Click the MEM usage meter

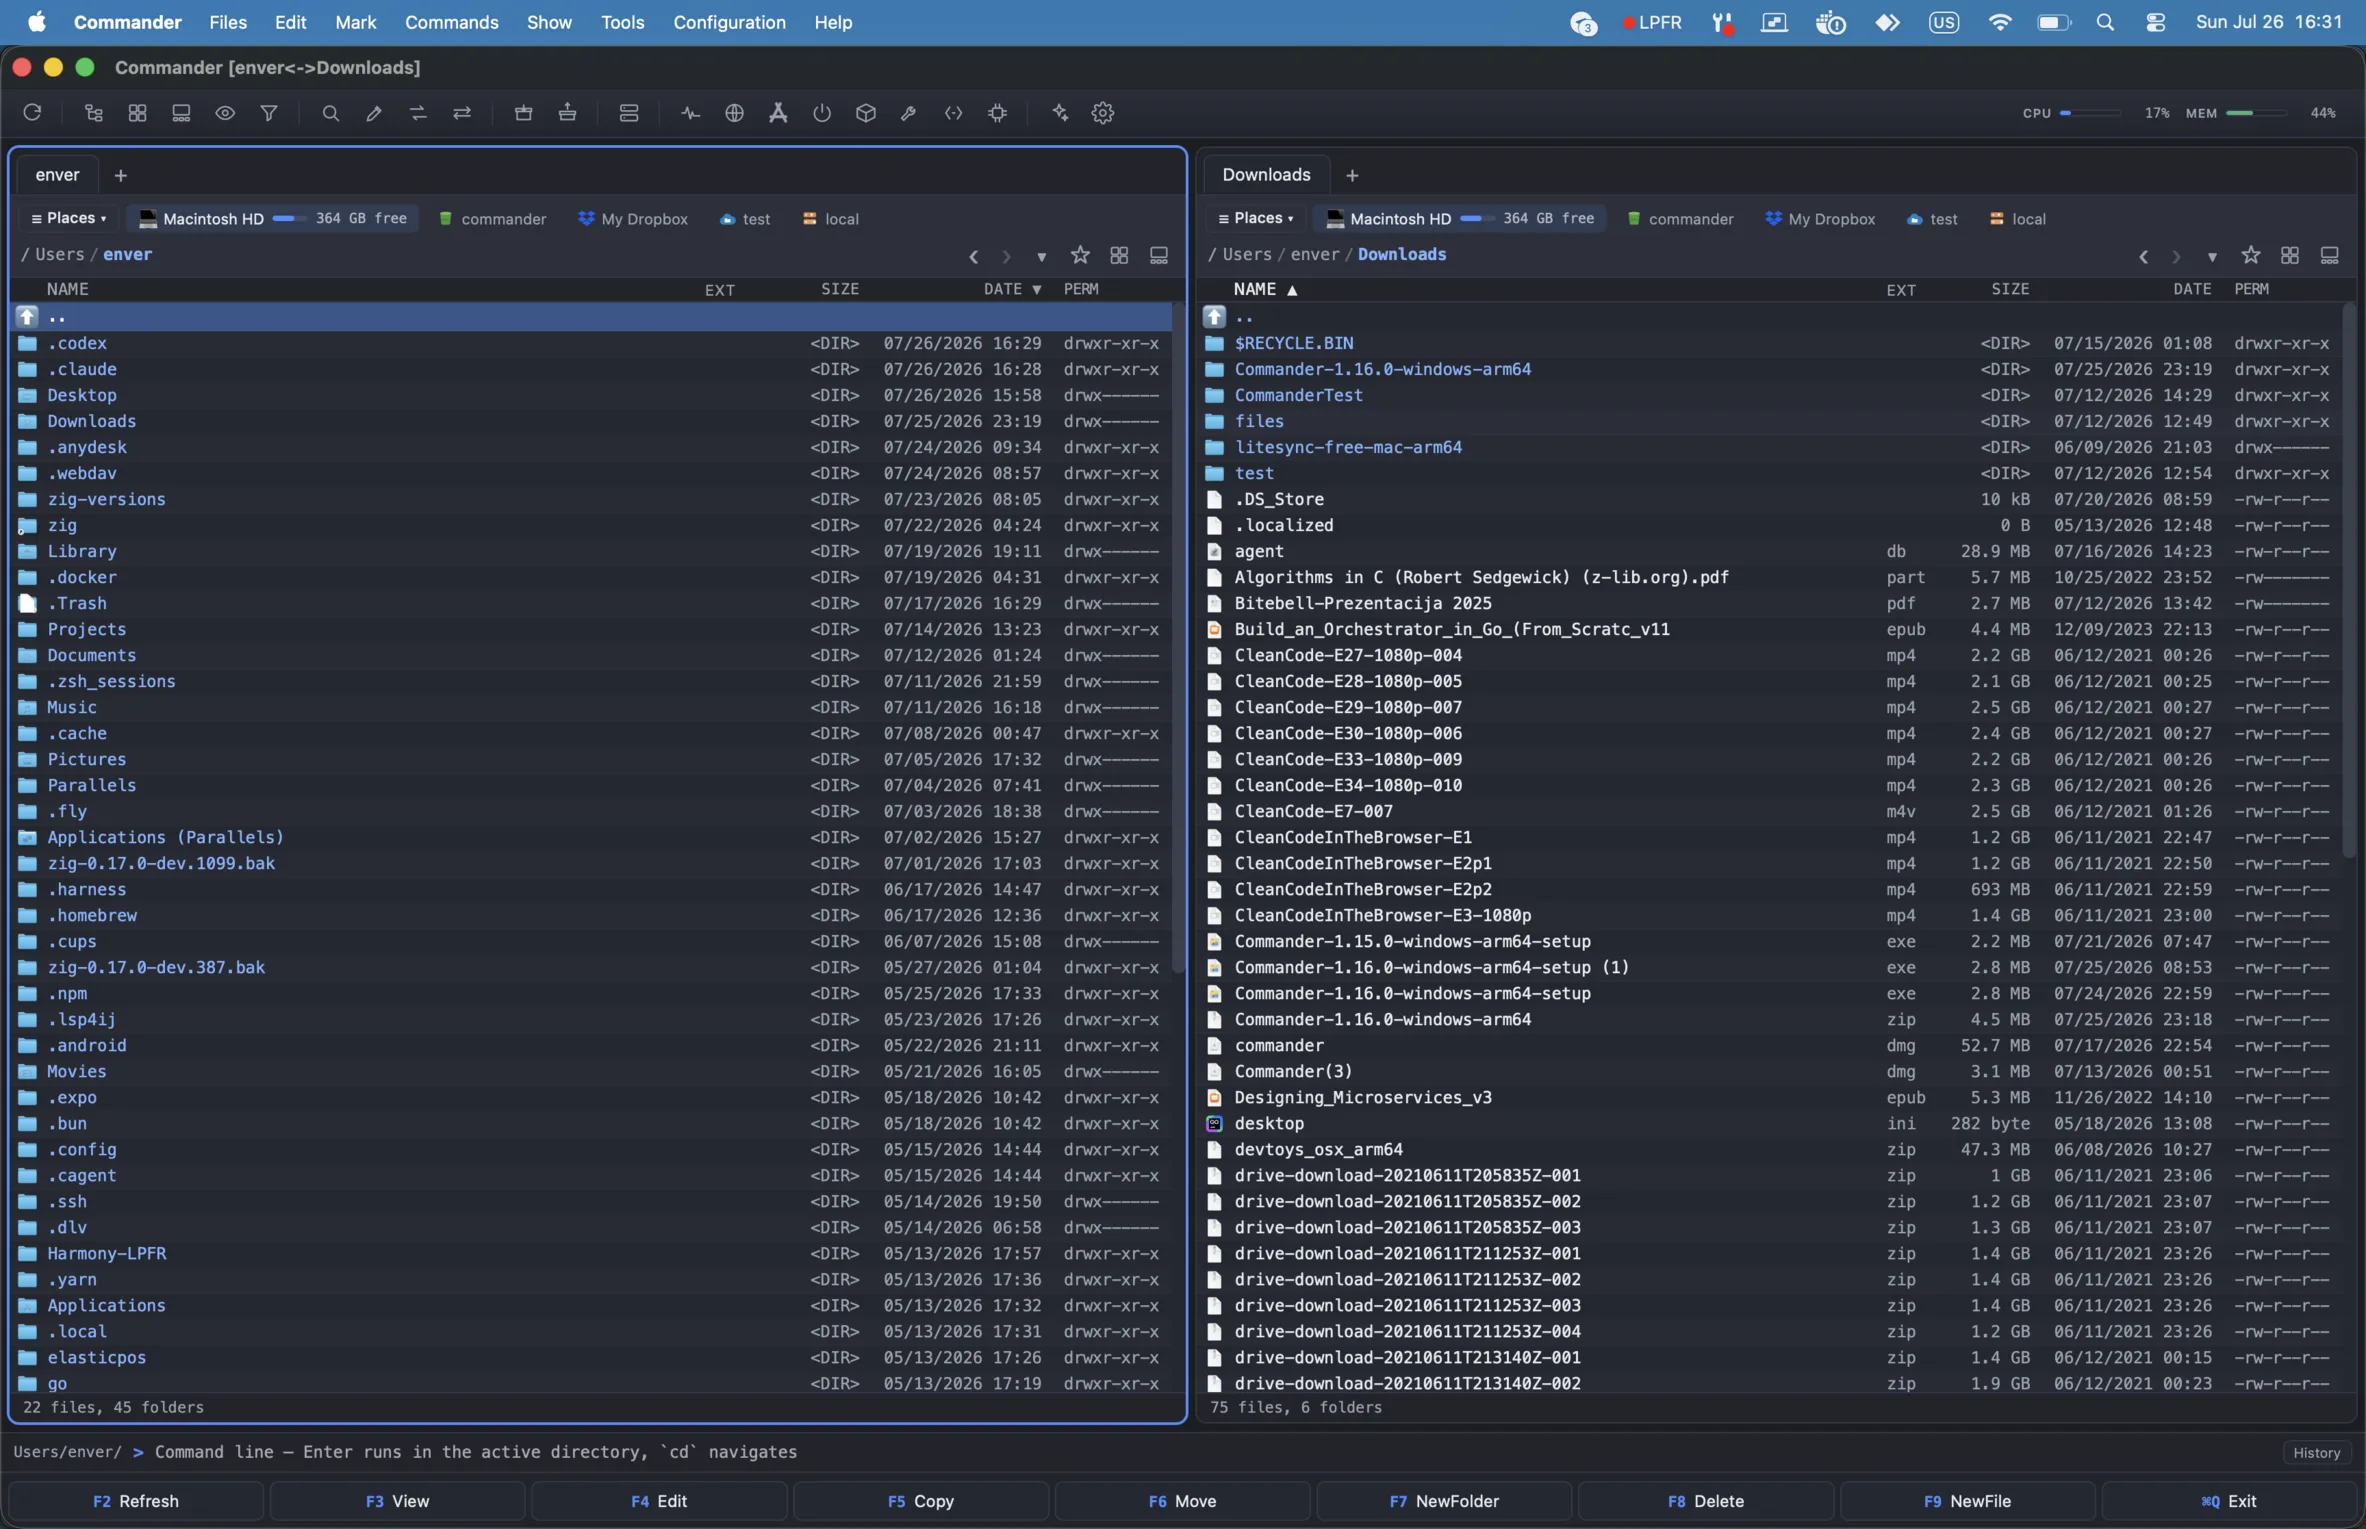tap(2260, 113)
